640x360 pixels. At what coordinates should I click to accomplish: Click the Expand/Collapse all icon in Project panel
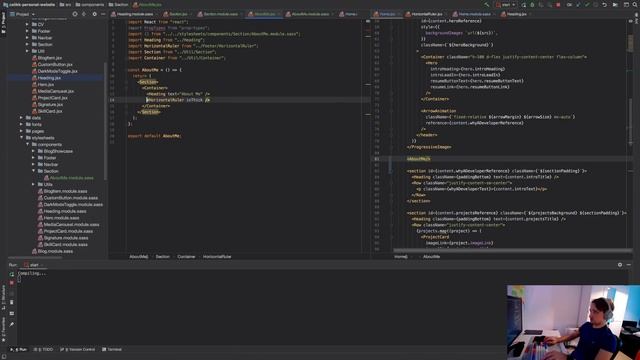pos(84,14)
